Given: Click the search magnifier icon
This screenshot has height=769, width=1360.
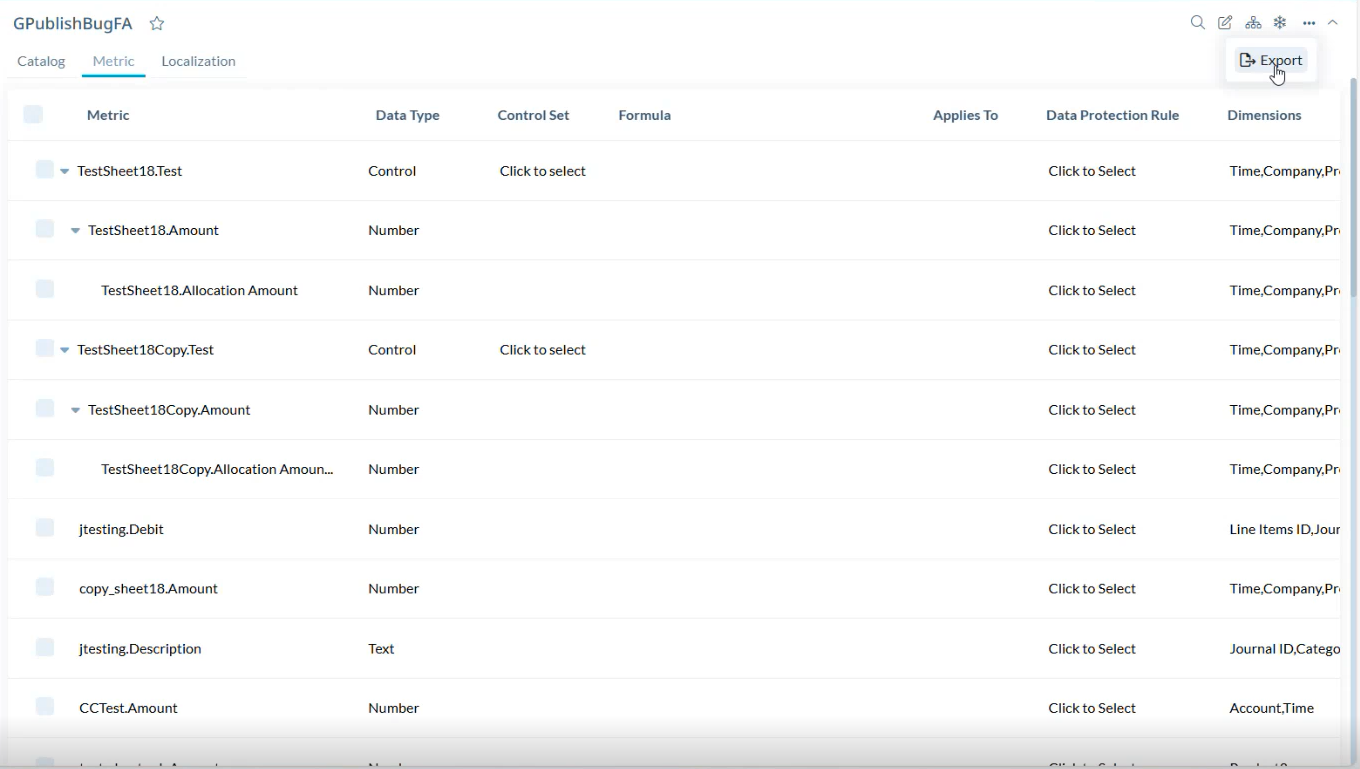Looking at the screenshot, I should (1197, 23).
